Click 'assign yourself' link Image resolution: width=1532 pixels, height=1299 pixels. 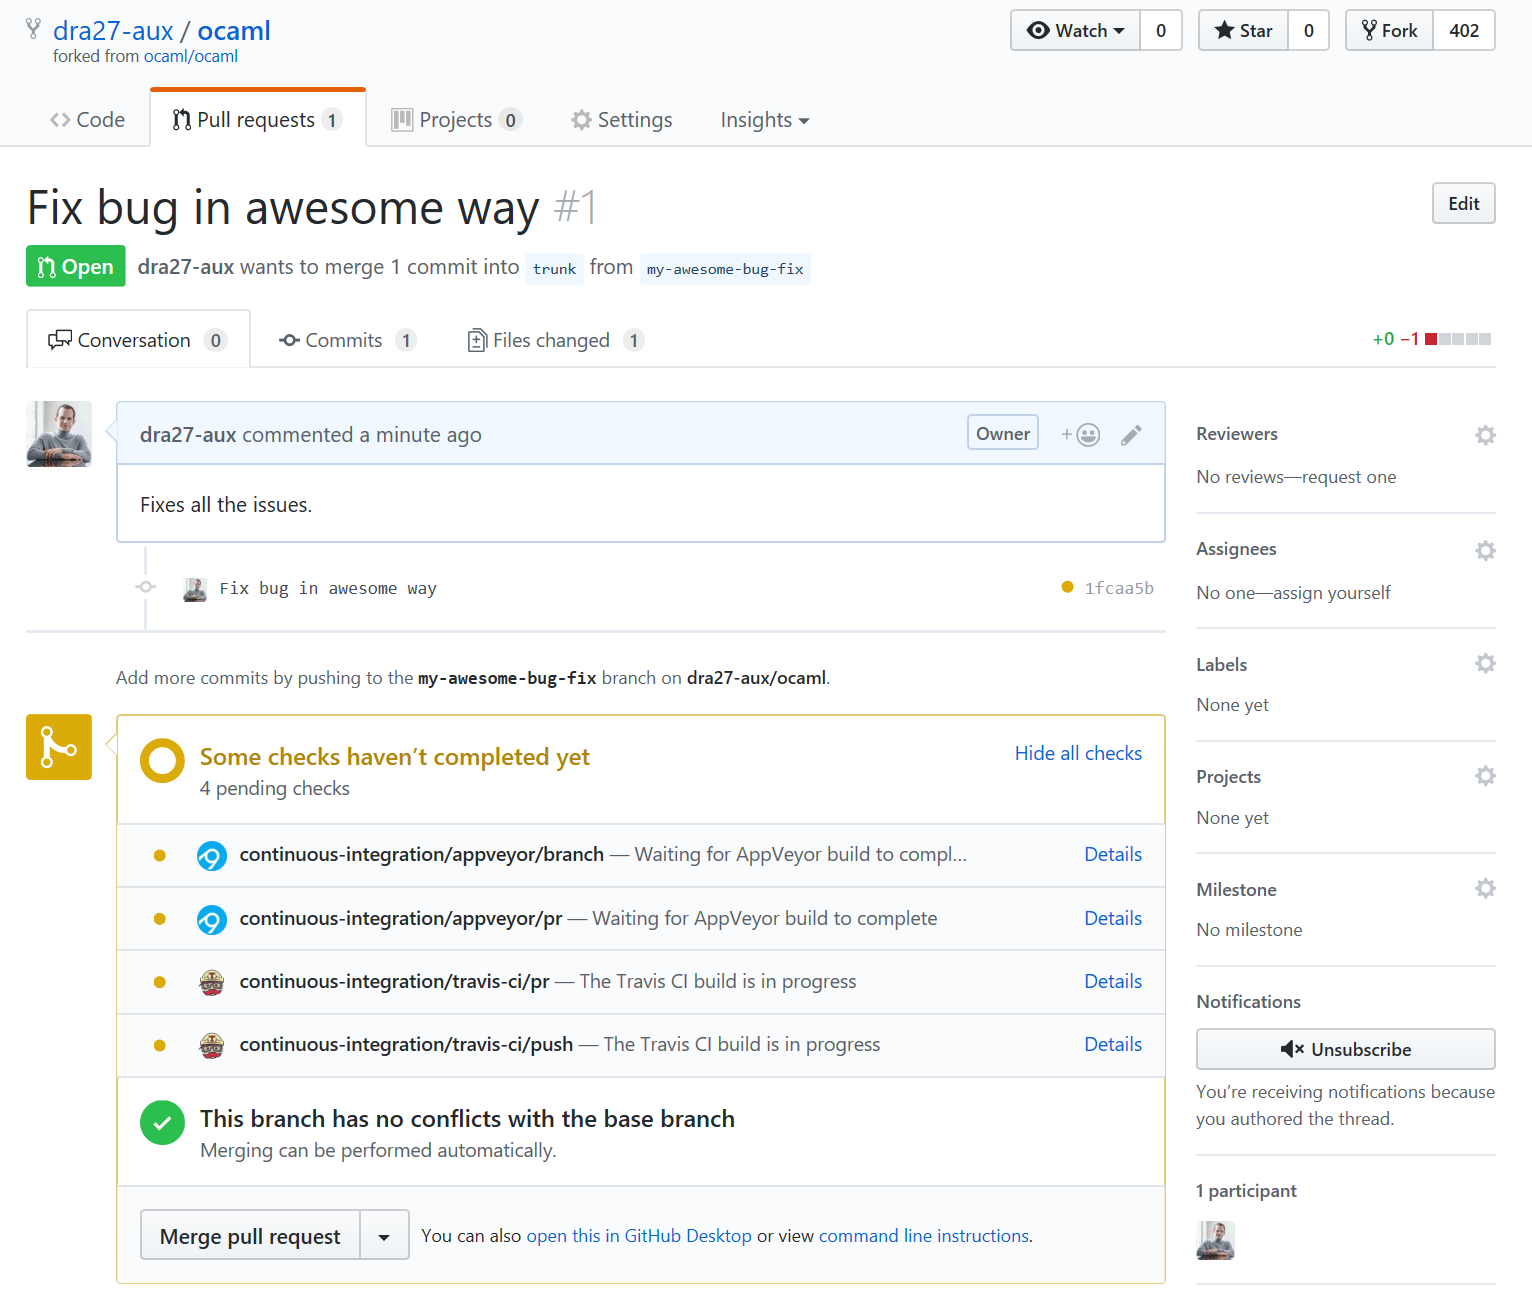(x=1332, y=593)
